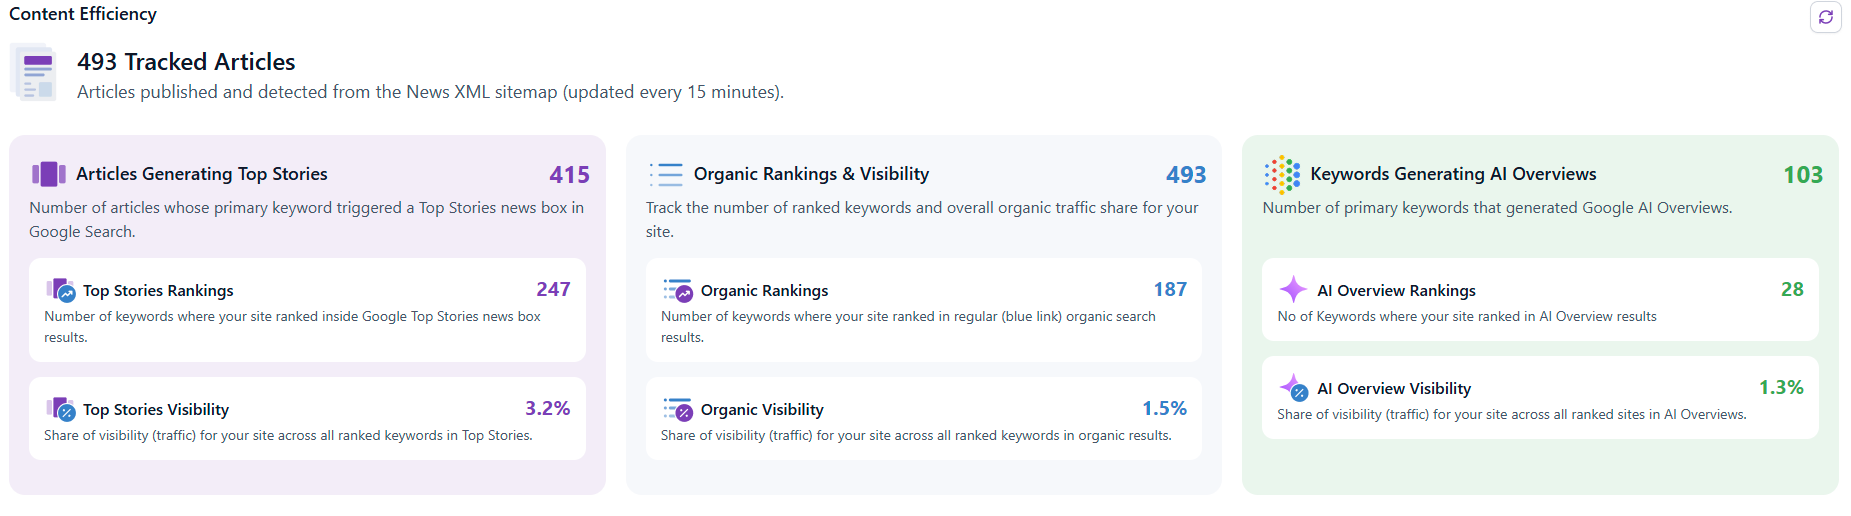Screen dimensions: 1851x516
Task: Click the Organic Rankings card icon
Action: click(678, 291)
